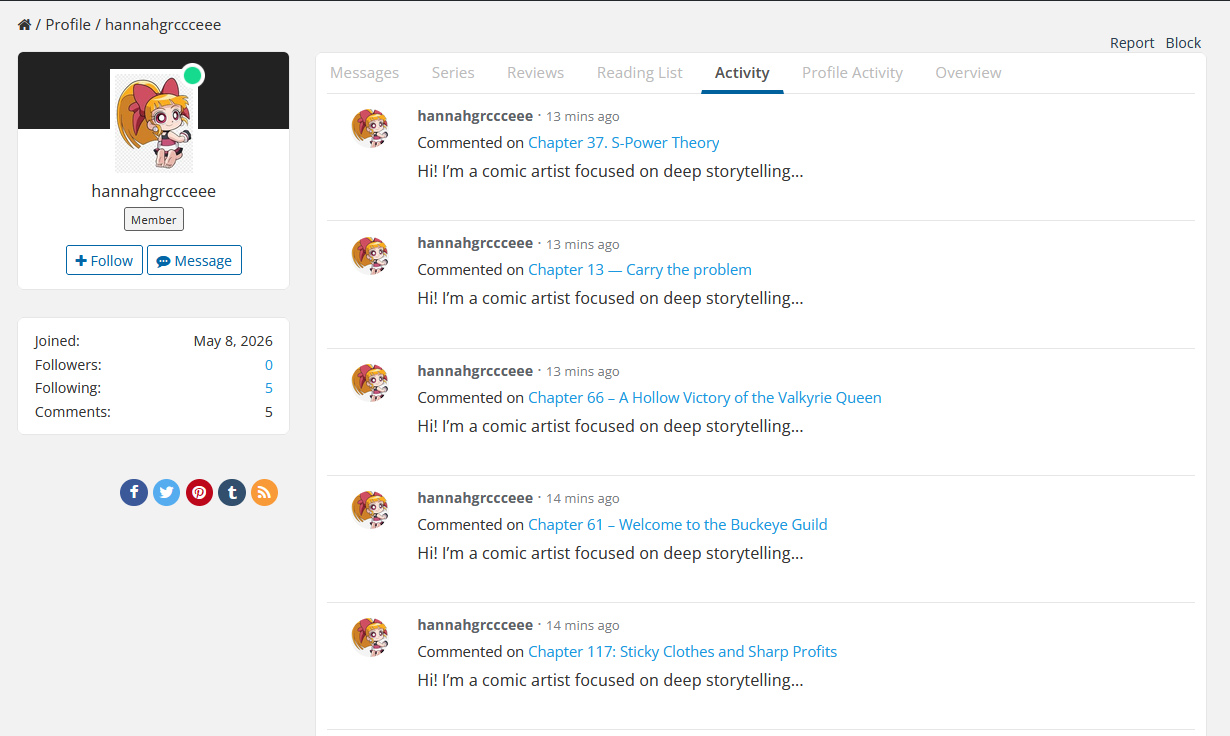Screen dimensions: 1230x736
Task: Click the Joined date May 8, 2026
Action: click(233, 341)
